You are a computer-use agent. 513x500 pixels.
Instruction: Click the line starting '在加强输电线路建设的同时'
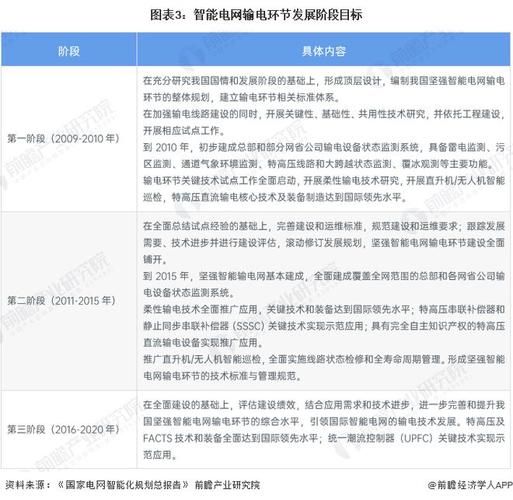coord(324,114)
